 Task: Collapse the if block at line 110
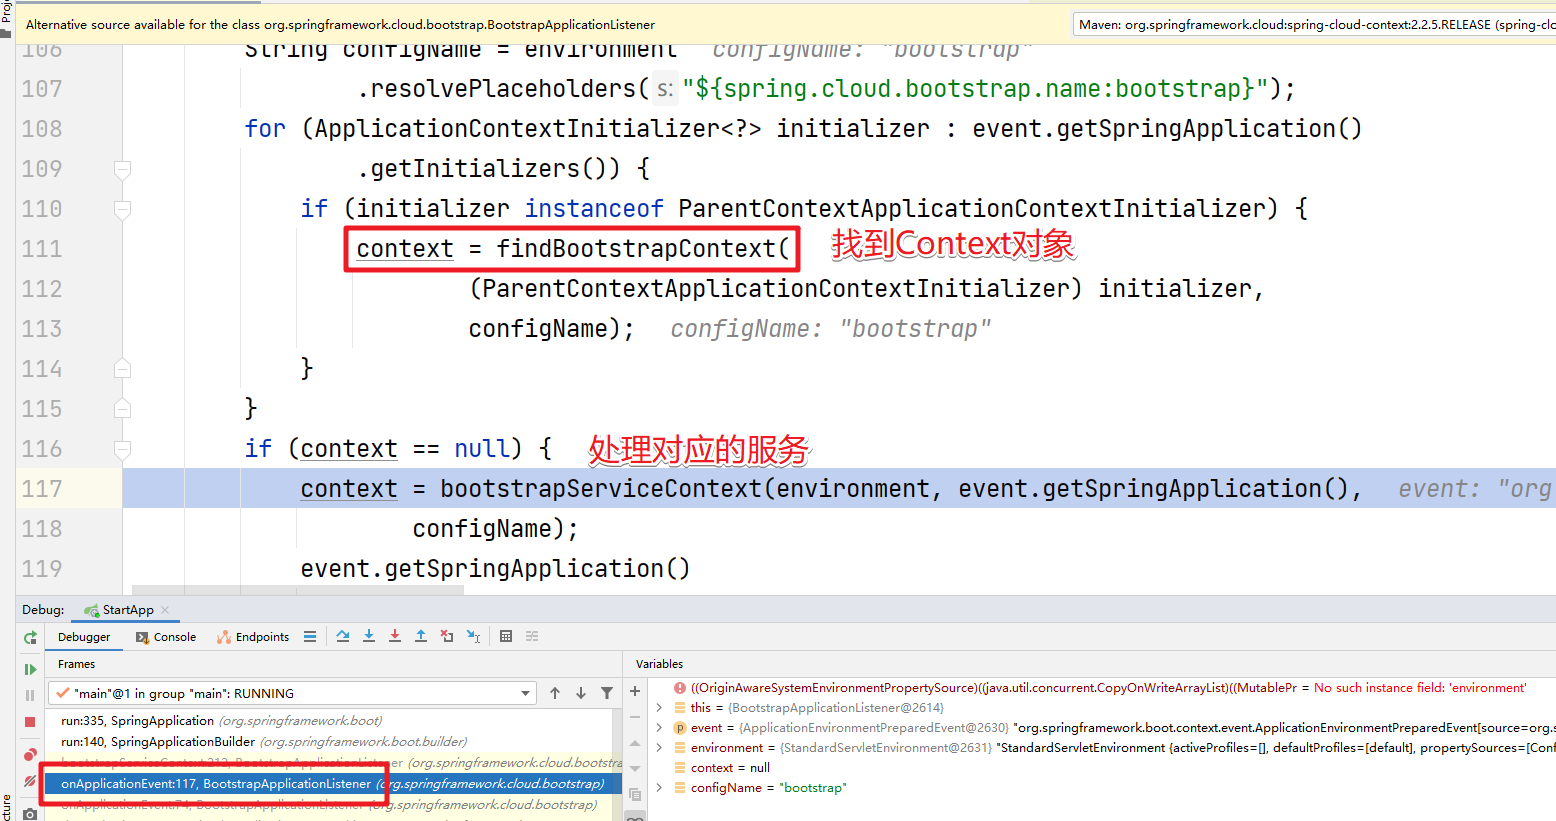[x=122, y=209]
